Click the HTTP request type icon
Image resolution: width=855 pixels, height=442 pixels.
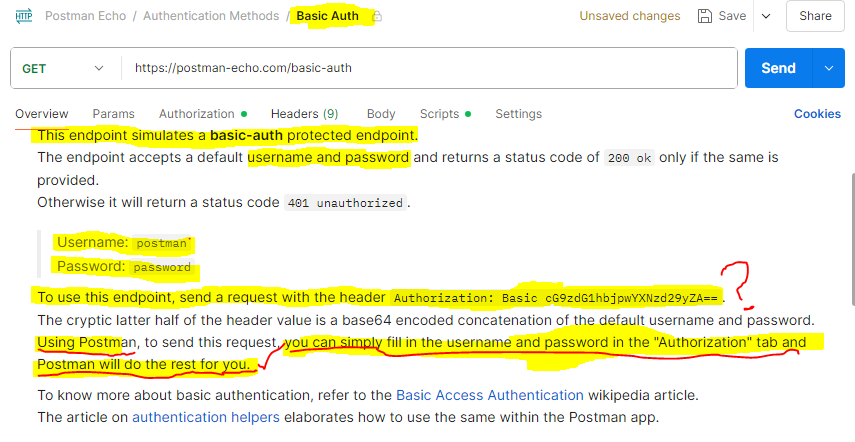coord(24,16)
